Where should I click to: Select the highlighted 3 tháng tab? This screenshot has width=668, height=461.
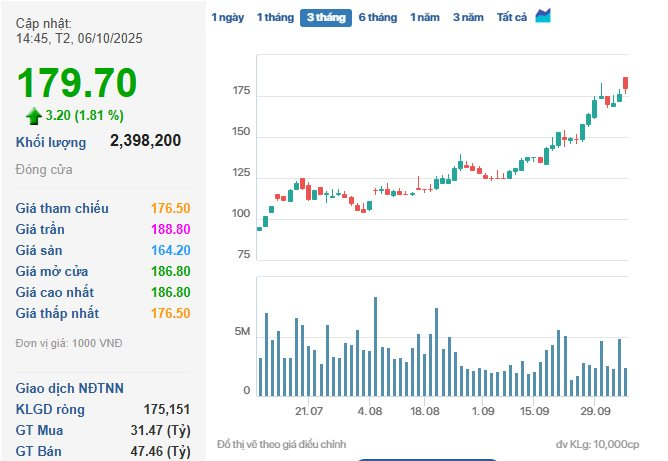[326, 17]
